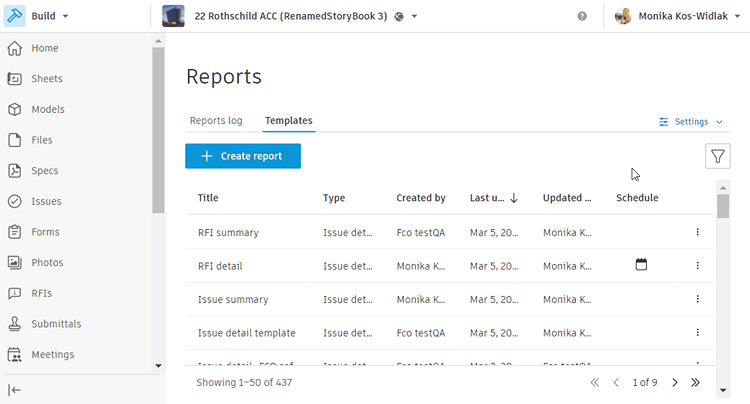
Task: Switch to the Reports log tab
Action: (216, 120)
